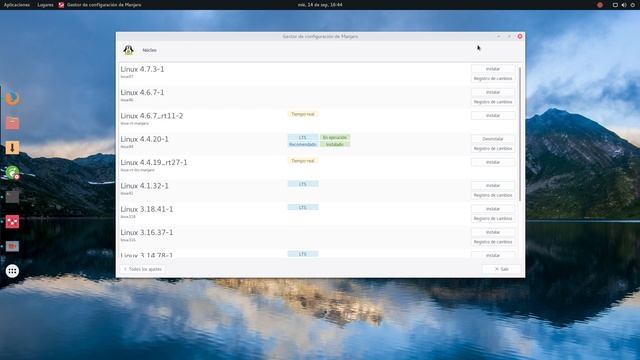The image size is (640, 360).
Task: Install Linux 3.18.41-1 kernel
Action: point(493,209)
